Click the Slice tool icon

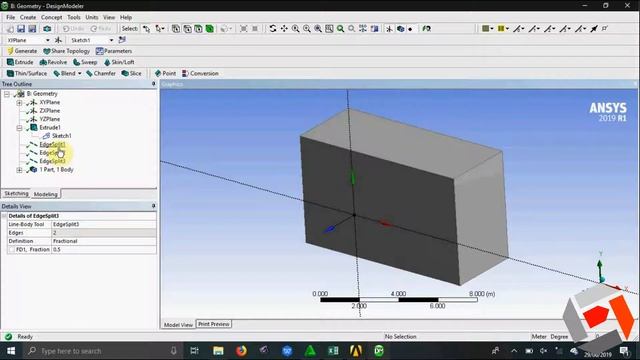pyautogui.click(x=125, y=73)
